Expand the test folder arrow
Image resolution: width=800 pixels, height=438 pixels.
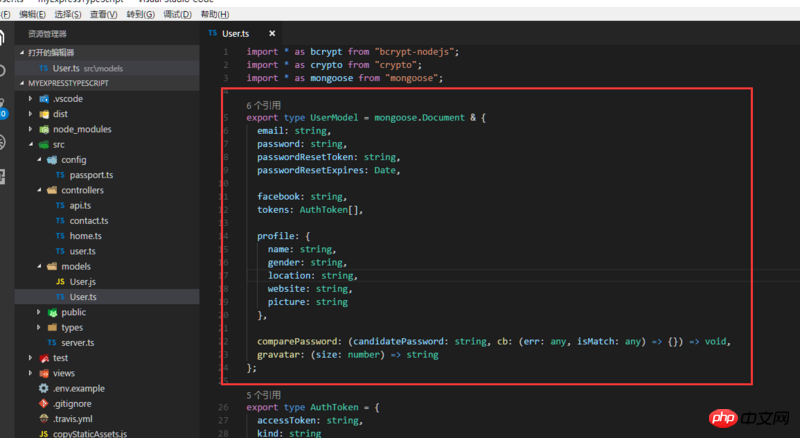click(x=31, y=358)
